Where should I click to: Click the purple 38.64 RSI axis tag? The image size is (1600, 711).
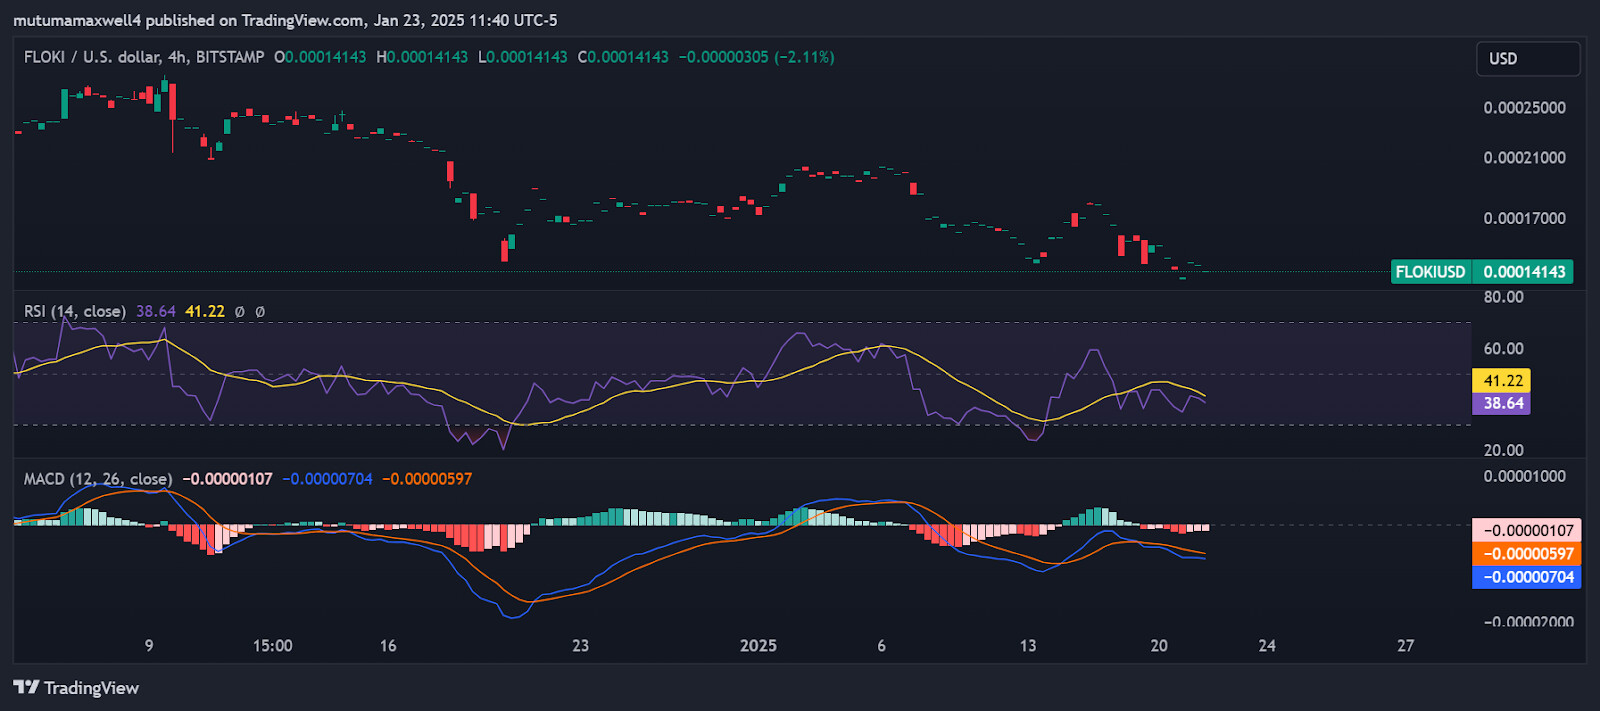1502,404
